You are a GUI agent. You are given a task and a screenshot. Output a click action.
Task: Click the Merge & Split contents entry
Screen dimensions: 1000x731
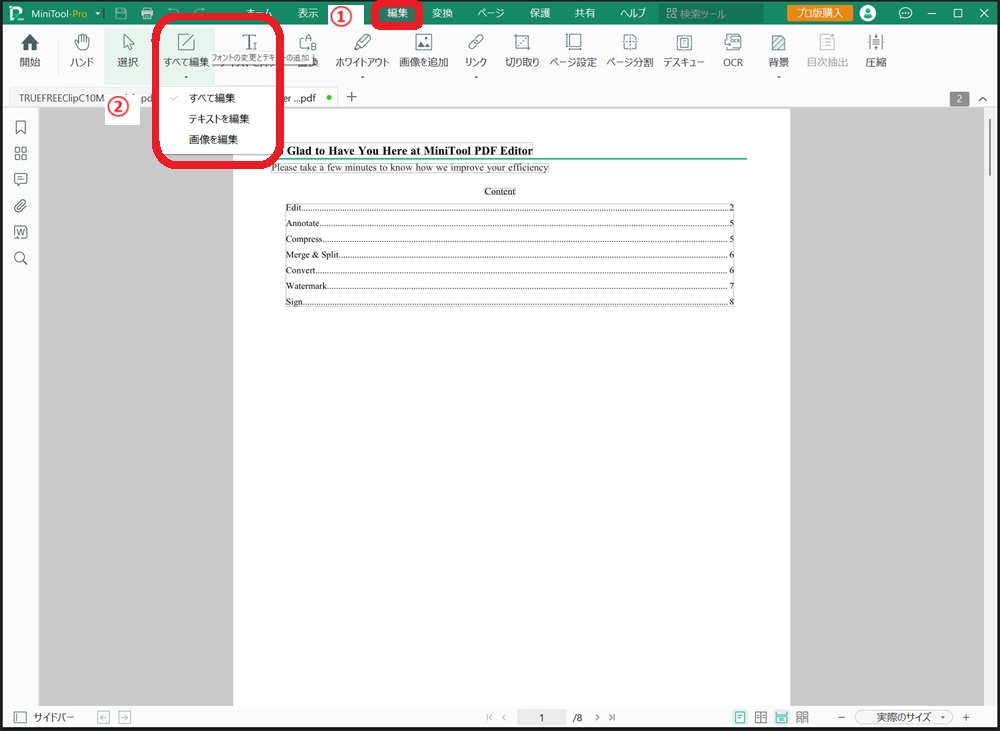tap(510, 255)
